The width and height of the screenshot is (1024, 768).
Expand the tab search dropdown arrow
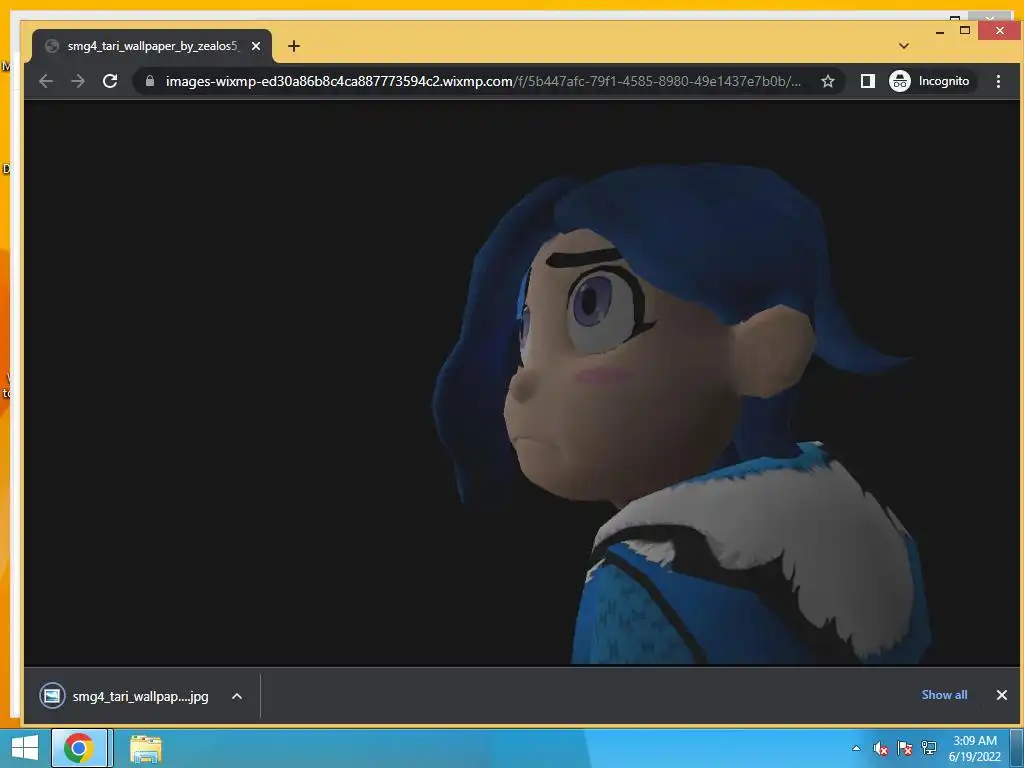[904, 46]
